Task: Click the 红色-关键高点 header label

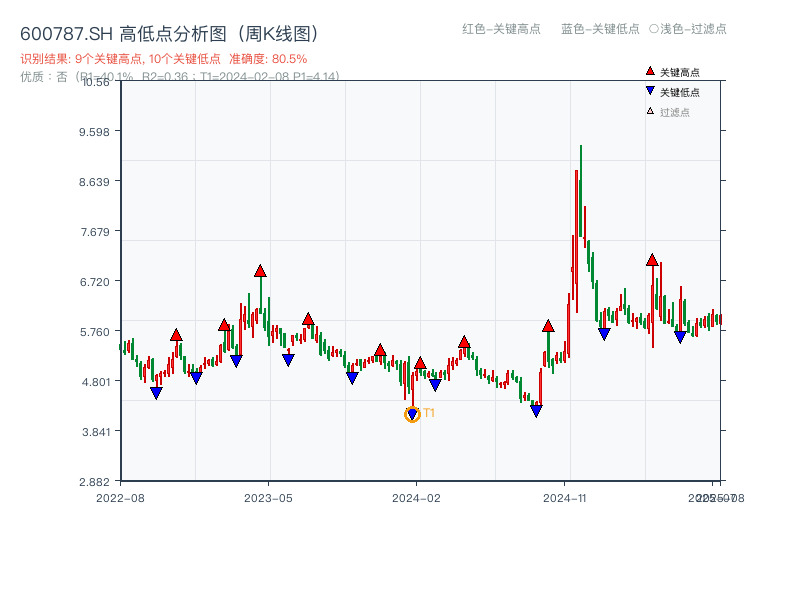Action: point(501,29)
